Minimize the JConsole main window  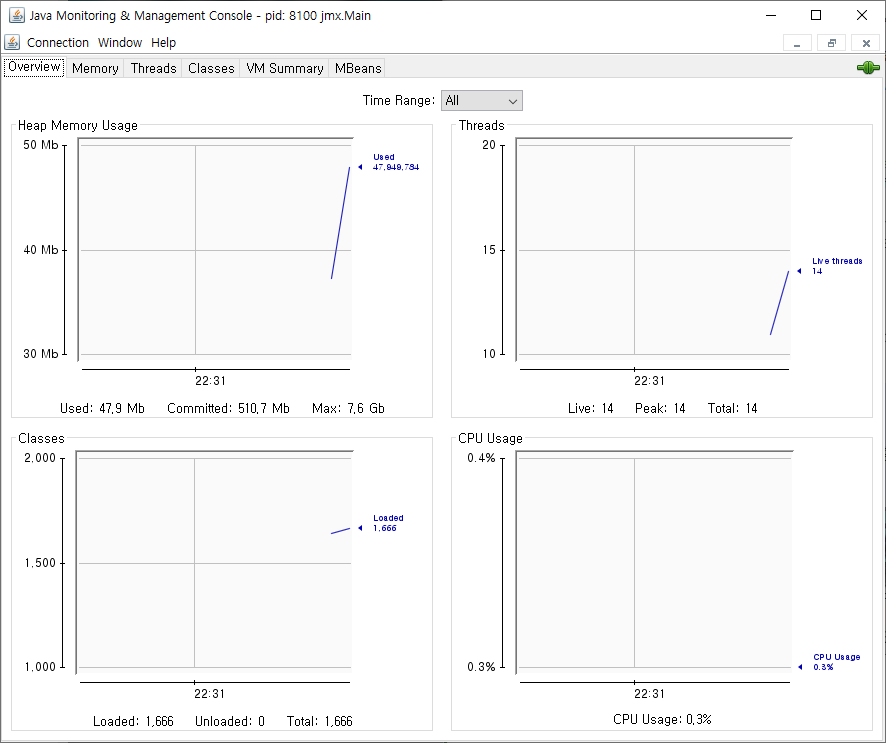pyautogui.click(x=771, y=15)
